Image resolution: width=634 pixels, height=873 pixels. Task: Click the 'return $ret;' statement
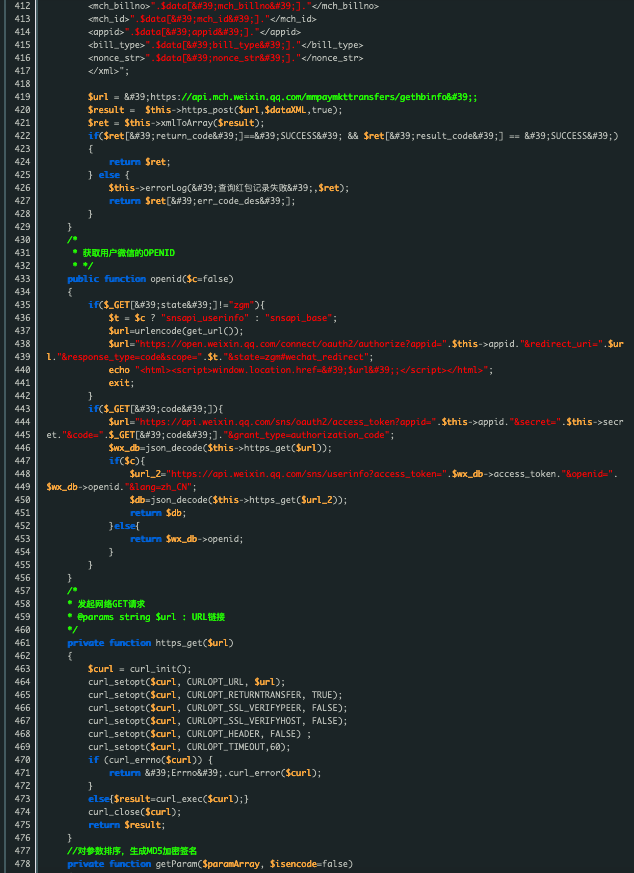[x=140, y=162]
